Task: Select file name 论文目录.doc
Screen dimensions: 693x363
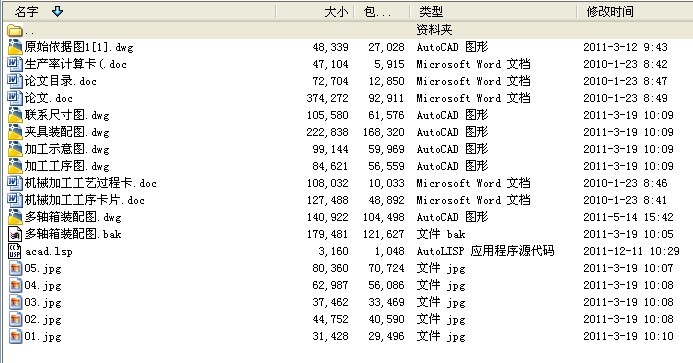Action: coord(61,81)
